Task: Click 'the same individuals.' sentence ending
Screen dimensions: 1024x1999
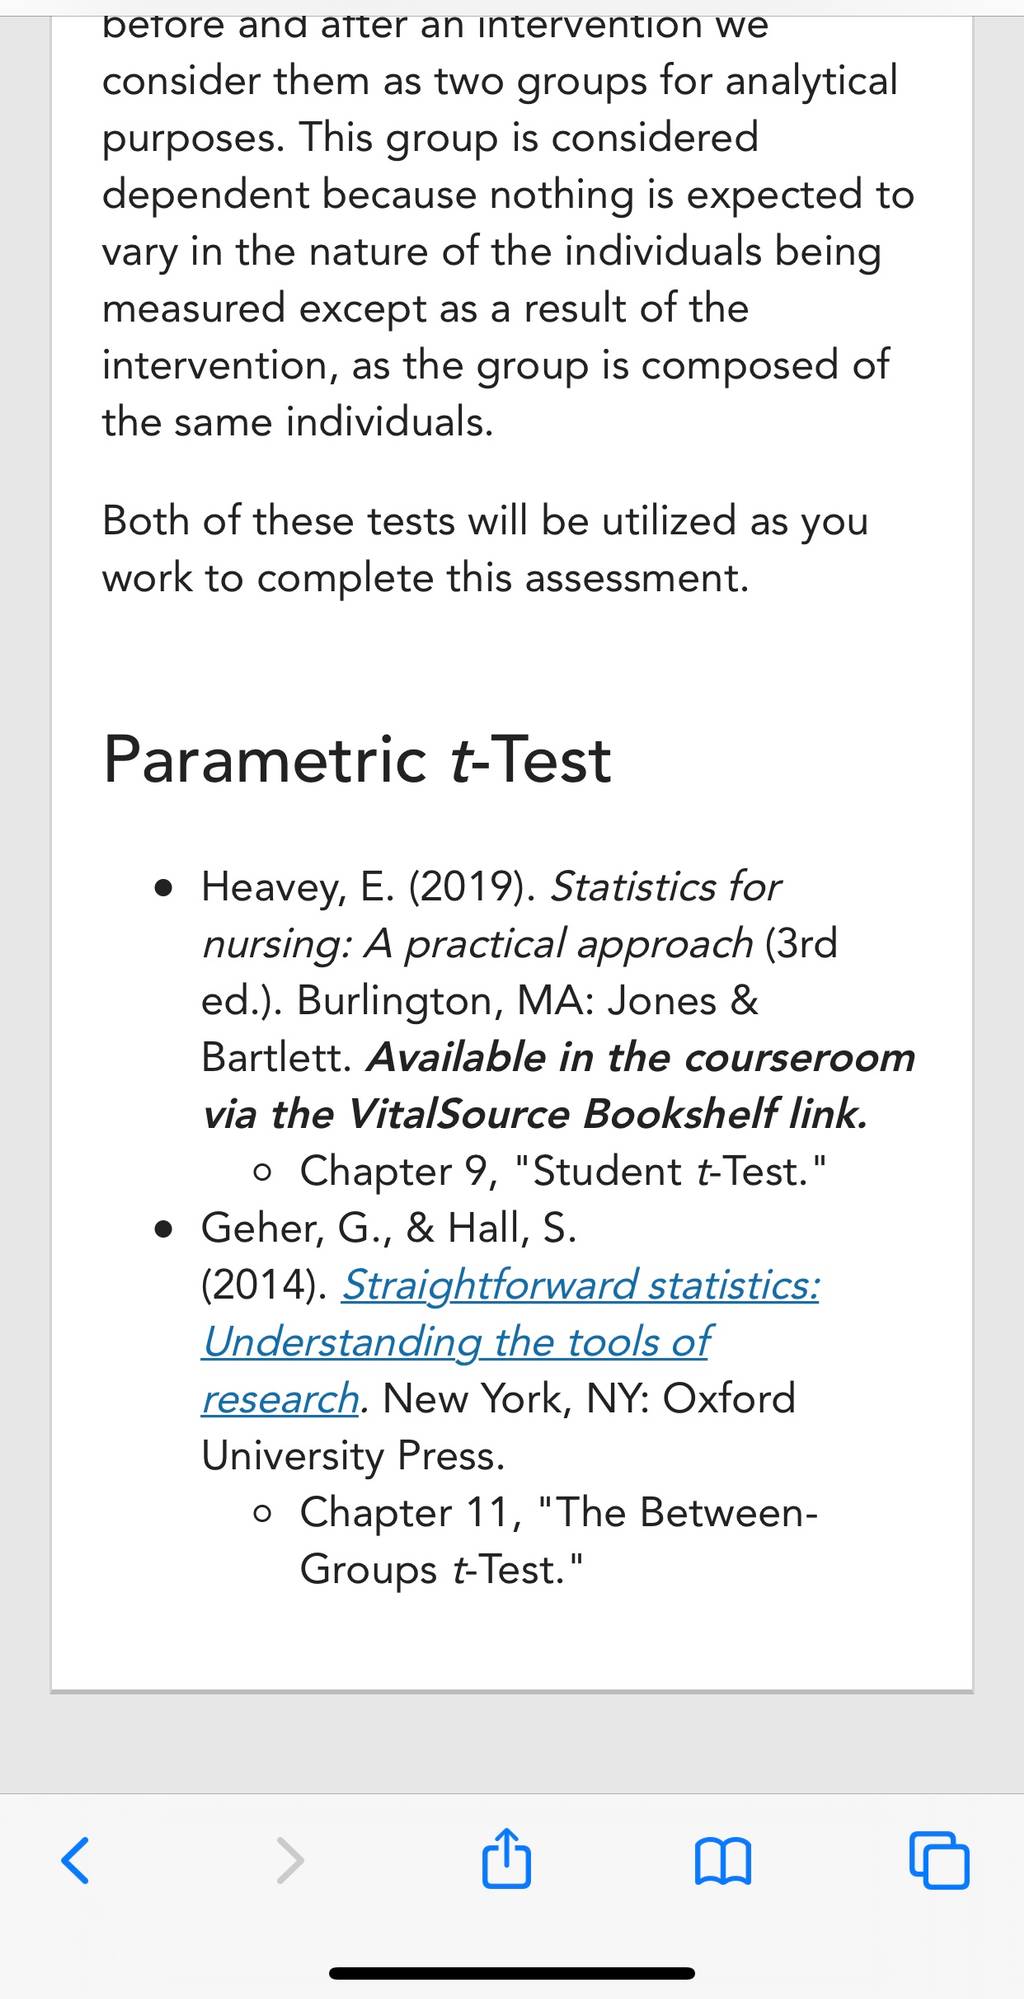Action: point(298,422)
